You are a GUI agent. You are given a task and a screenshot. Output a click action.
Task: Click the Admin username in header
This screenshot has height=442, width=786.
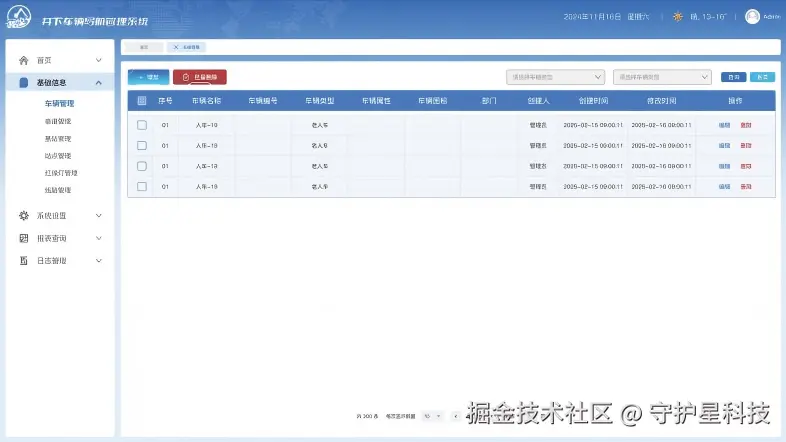pyautogui.click(x=772, y=17)
